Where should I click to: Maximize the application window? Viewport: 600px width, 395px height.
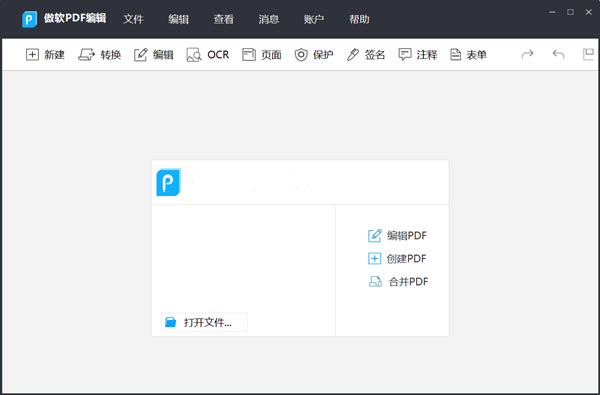571,12
